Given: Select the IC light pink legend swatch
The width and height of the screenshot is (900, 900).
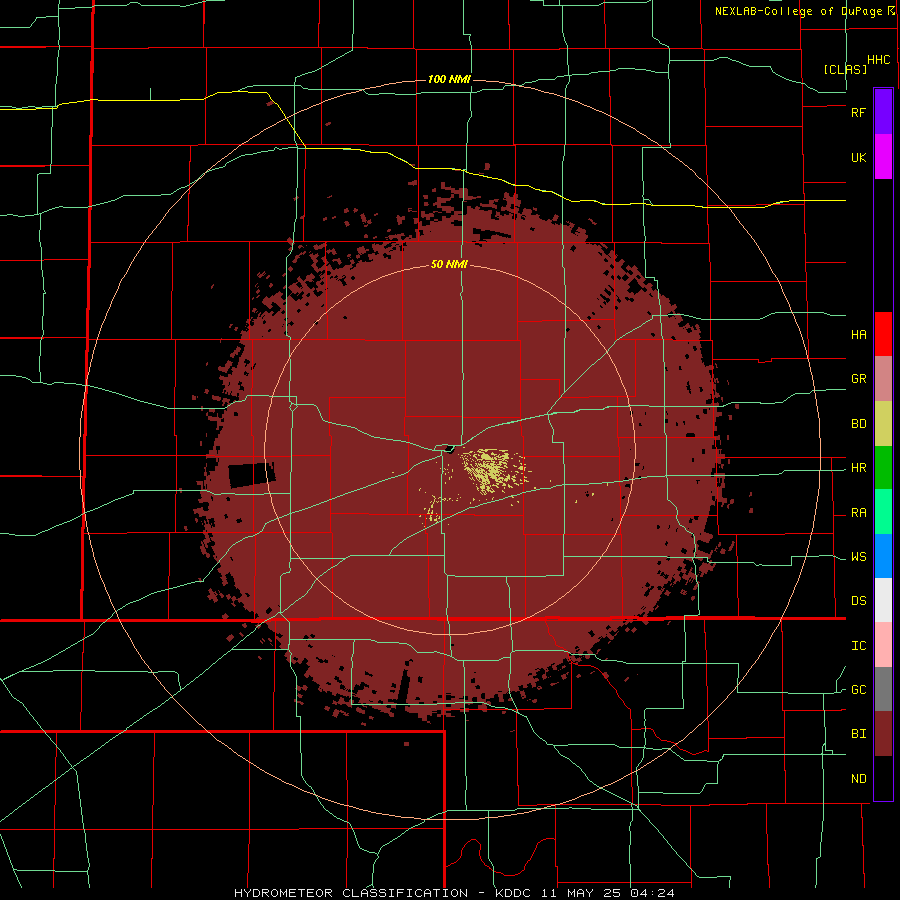Looking at the screenshot, I should pyautogui.click(x=883, y=645).
